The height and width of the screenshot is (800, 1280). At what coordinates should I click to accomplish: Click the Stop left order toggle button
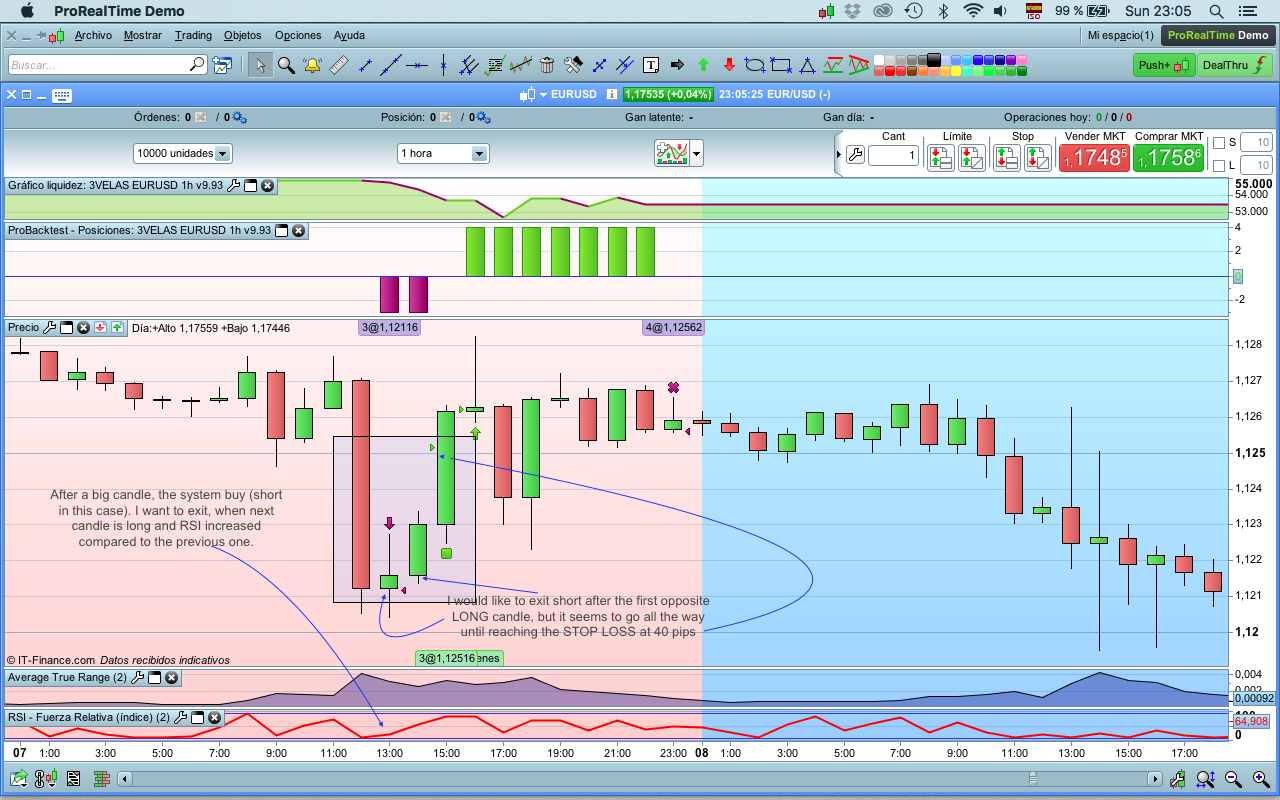[1006, 157]
